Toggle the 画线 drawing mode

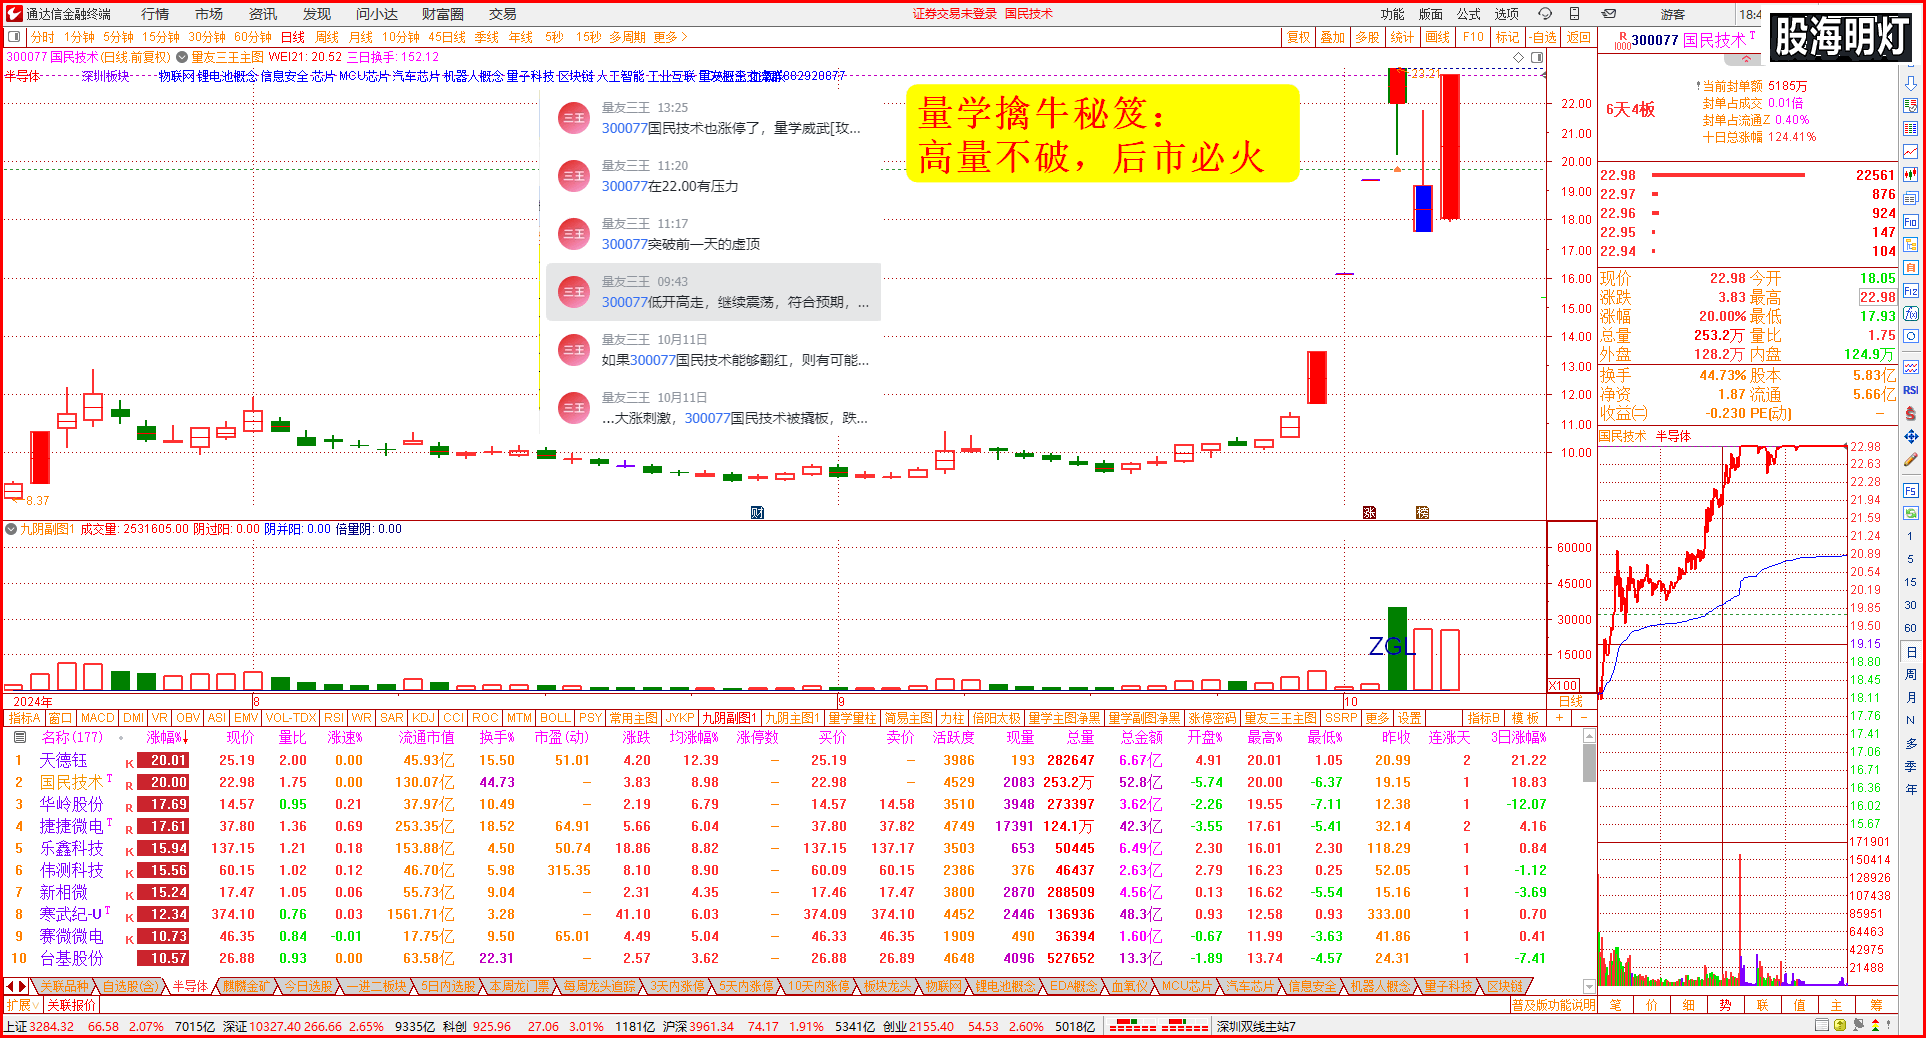click(x=1438, y=37)
